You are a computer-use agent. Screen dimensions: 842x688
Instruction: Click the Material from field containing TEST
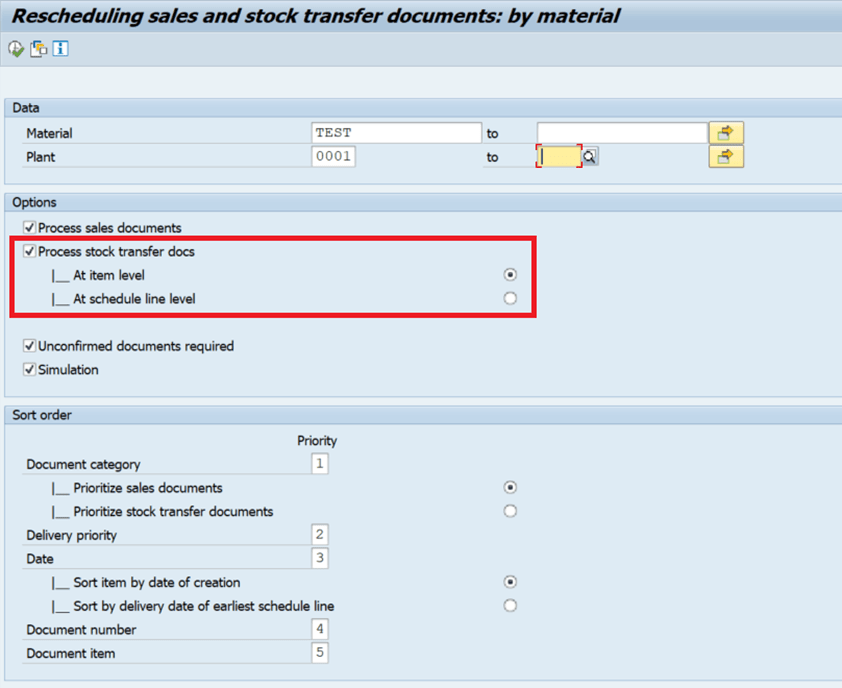pos(396,133)
